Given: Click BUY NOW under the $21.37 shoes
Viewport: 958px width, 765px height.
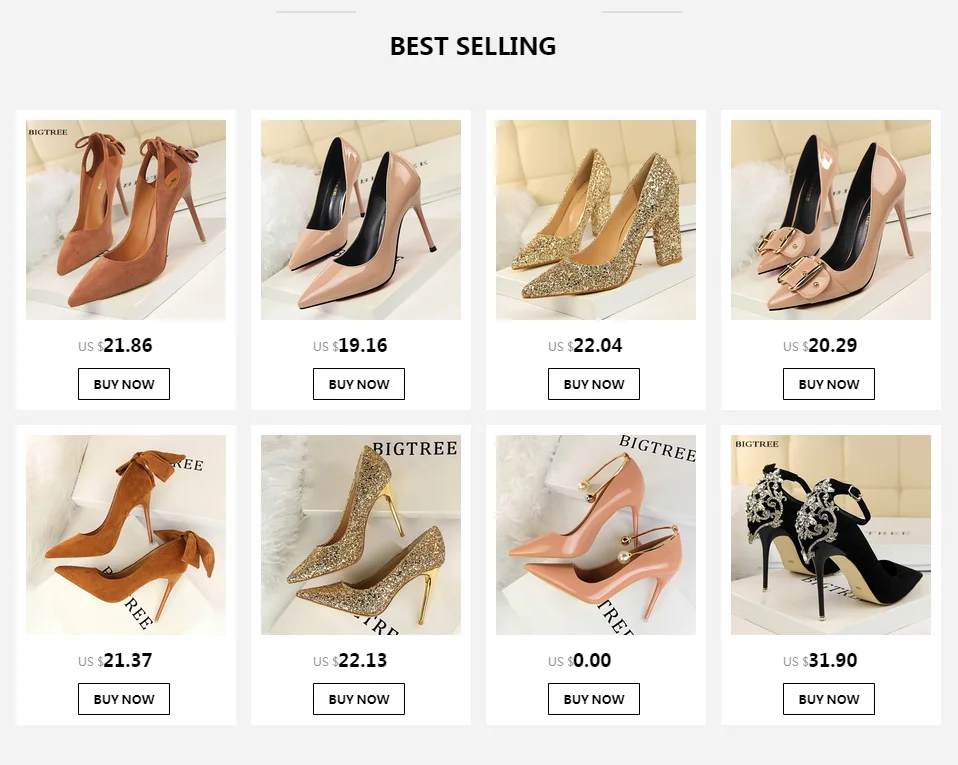Looking at the screenshot, I should pos(124,699).
